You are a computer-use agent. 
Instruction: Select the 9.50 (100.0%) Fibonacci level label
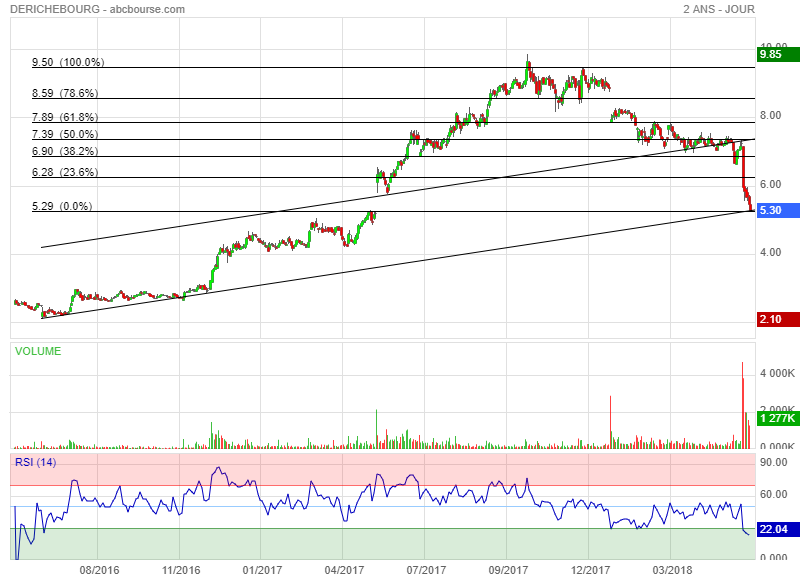coord(68,62)
